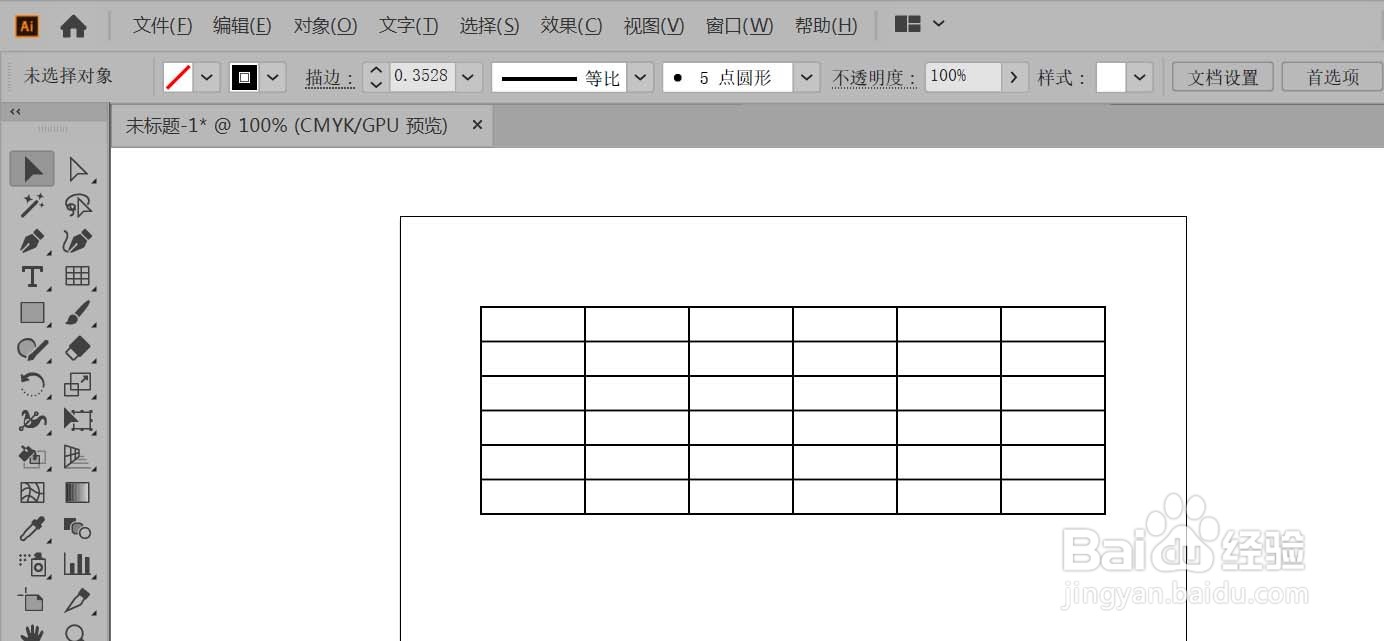Open the brush definition dropdown
1384x641 pixels.
pyautogui.click(x=807, y=77)
